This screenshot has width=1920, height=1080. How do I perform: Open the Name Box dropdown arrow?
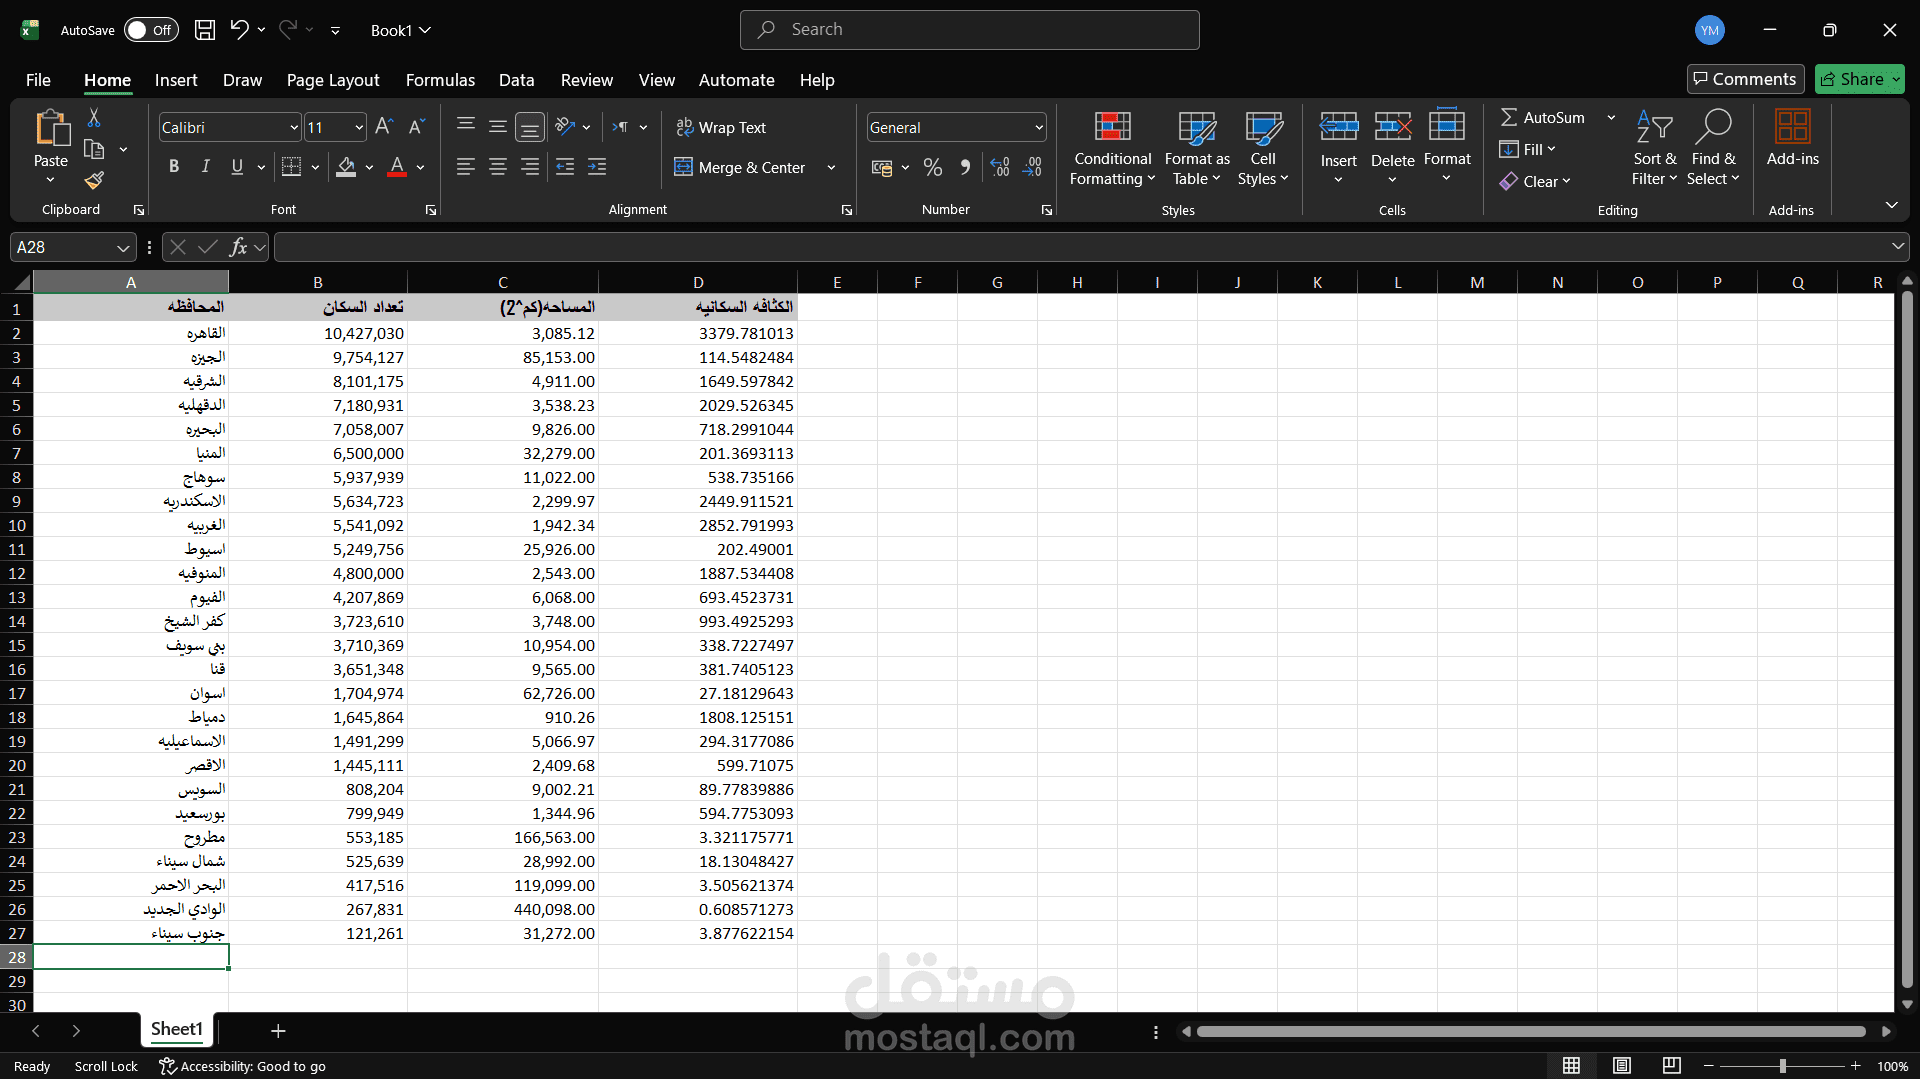(x=123, y=248)
